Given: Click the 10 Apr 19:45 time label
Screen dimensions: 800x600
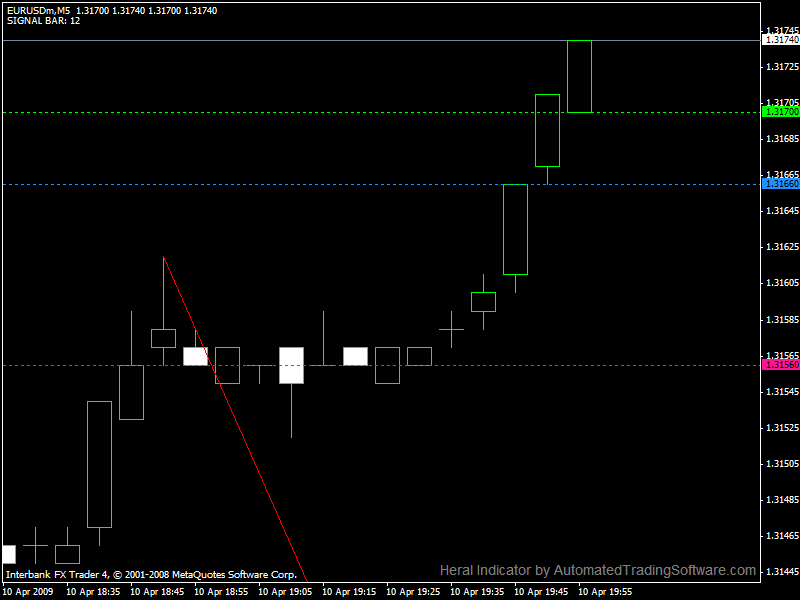Looking at the screenshot, I should 541,592.
